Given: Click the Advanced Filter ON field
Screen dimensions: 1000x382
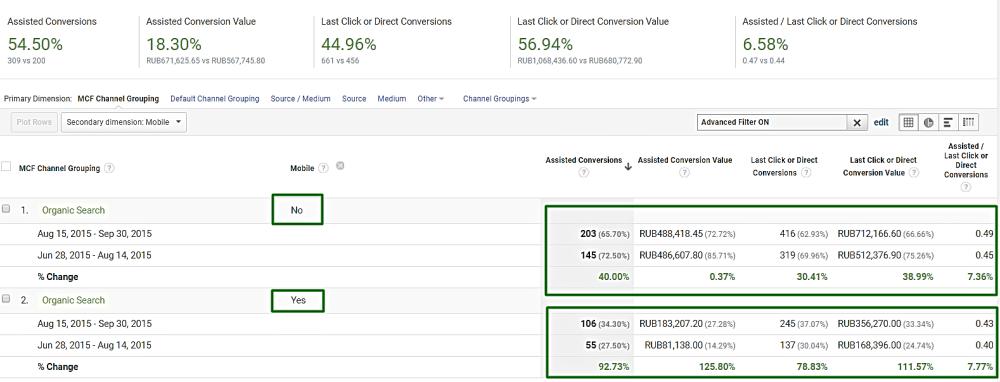Looking at the screenshot, I should [772, 122].
